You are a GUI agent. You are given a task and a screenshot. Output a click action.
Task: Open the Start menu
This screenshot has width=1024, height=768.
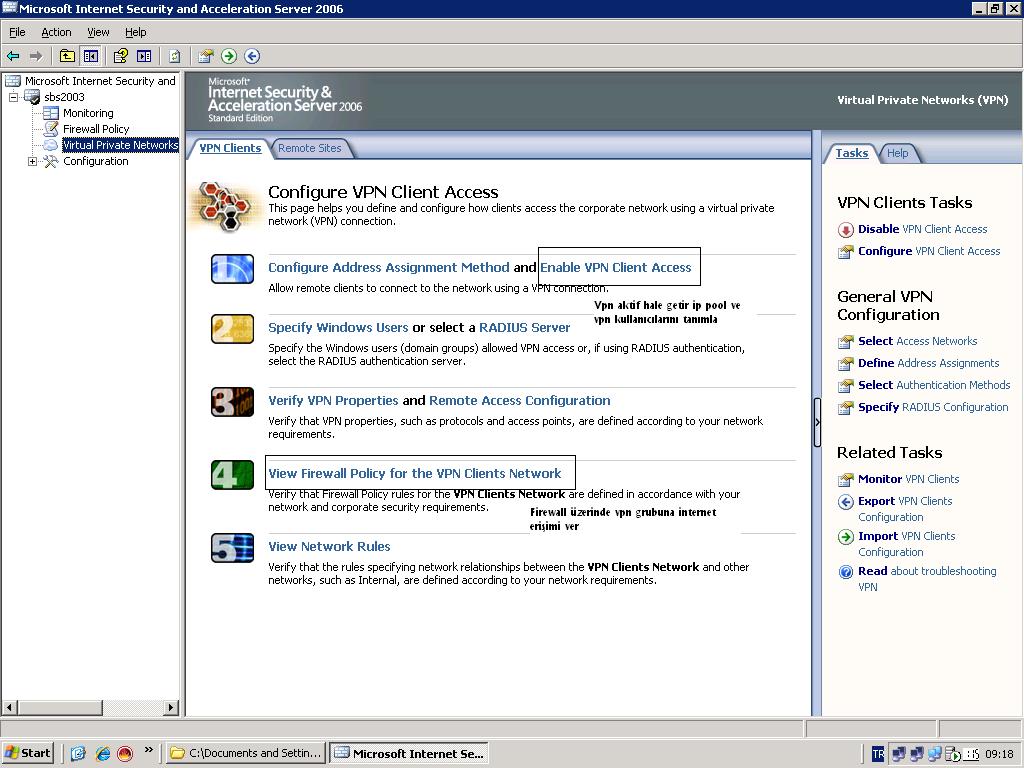click(x=27, y=754)
